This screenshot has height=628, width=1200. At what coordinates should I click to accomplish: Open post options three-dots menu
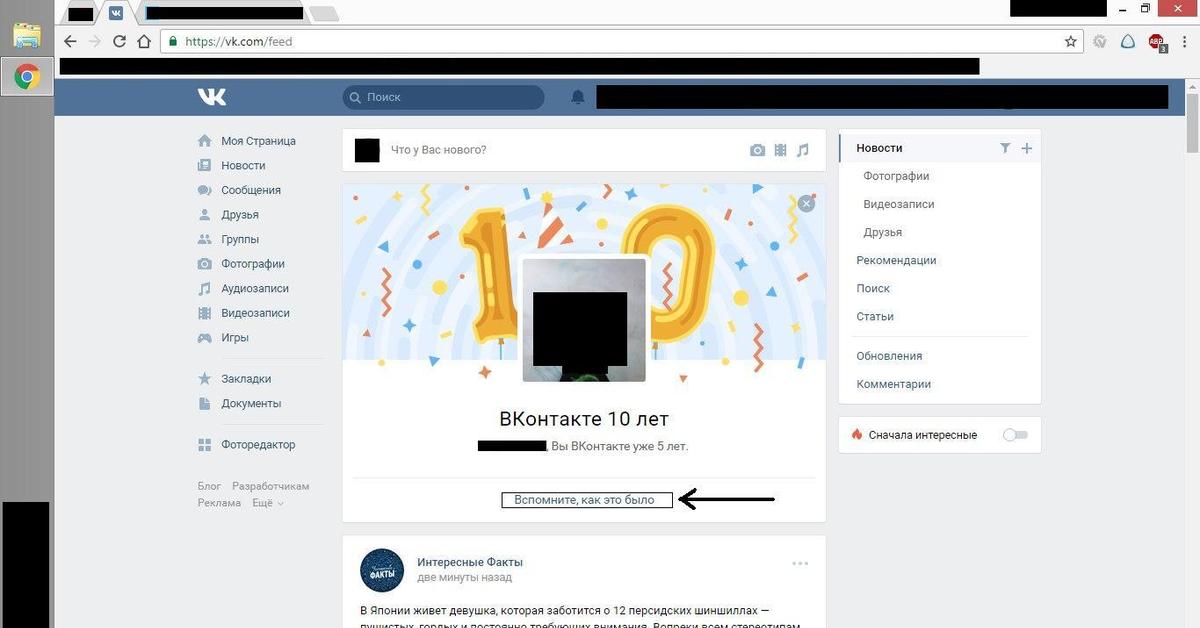[x=800, y=564]
